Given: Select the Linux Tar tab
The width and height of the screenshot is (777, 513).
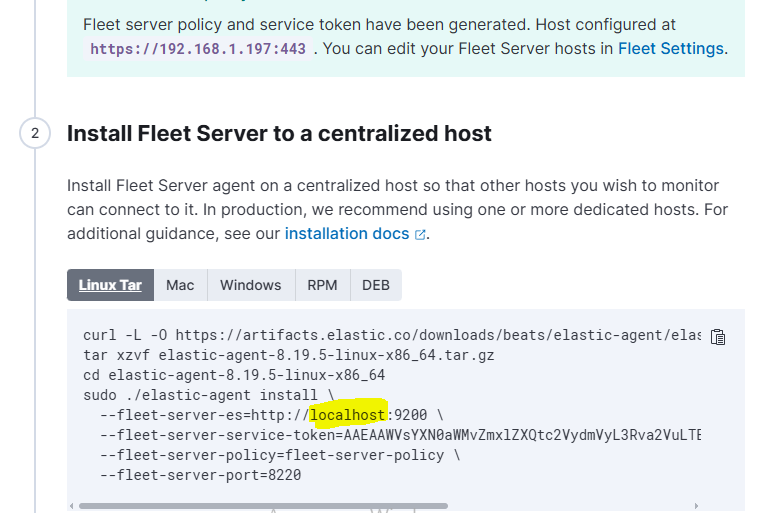Looking at the screenshot, I should click(x=110, y=285).
